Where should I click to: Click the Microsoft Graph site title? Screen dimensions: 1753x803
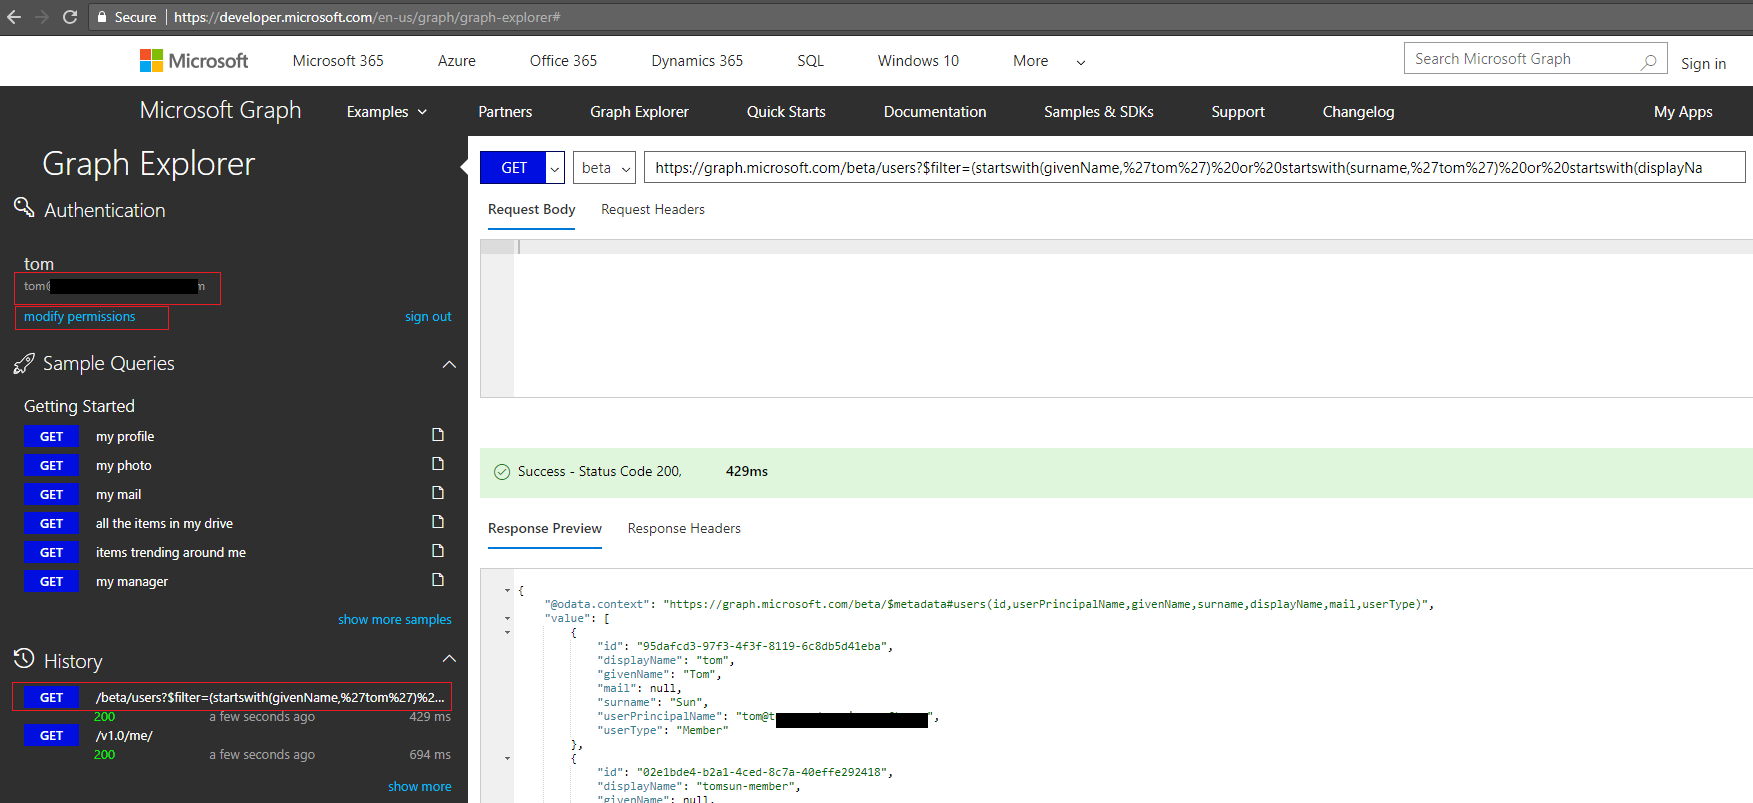220,110
